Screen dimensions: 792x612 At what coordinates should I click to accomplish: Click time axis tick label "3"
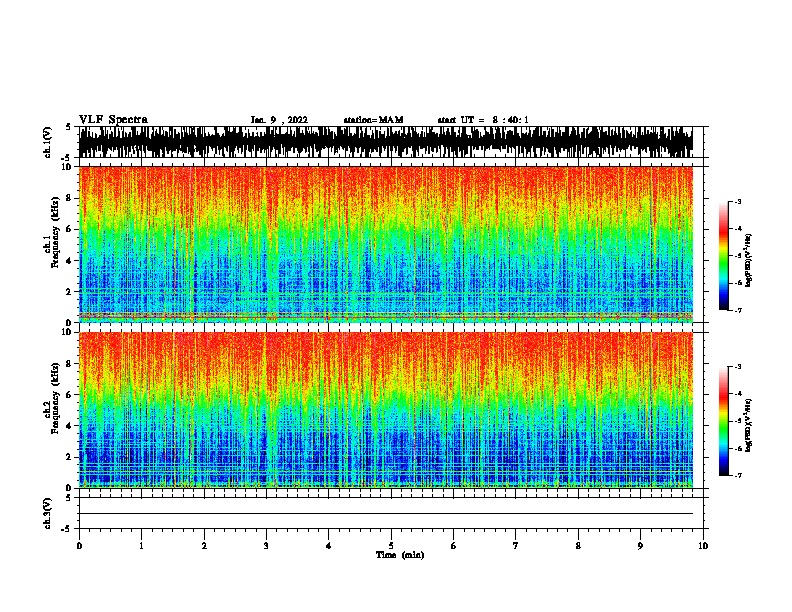pyautogui.click(x=266, y=546)
